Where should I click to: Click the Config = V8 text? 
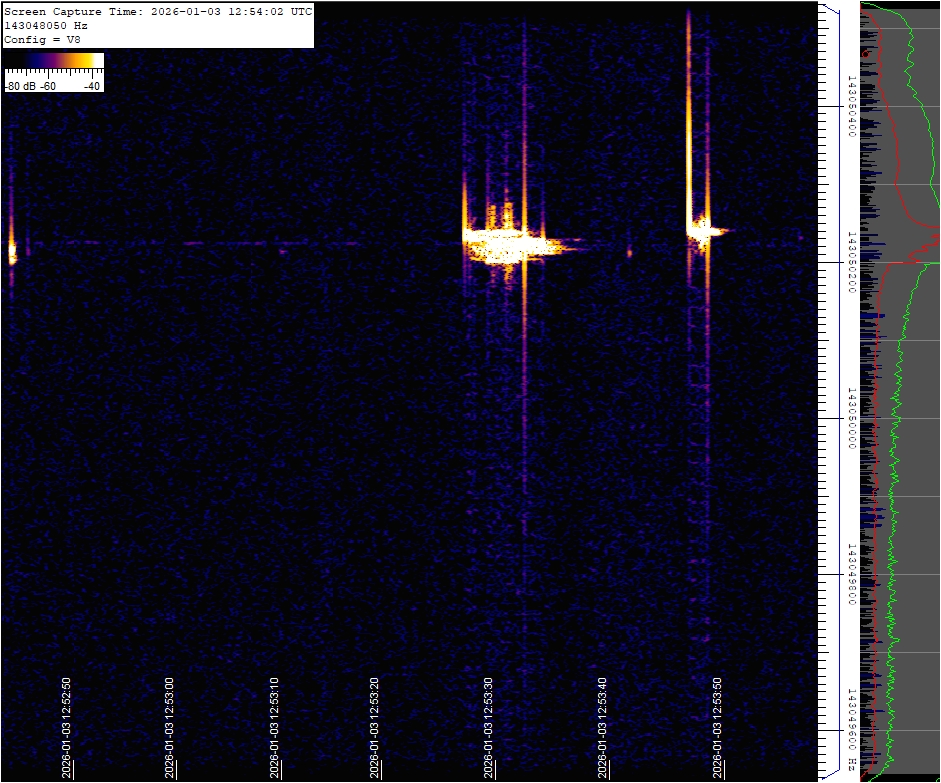[42, 40]
